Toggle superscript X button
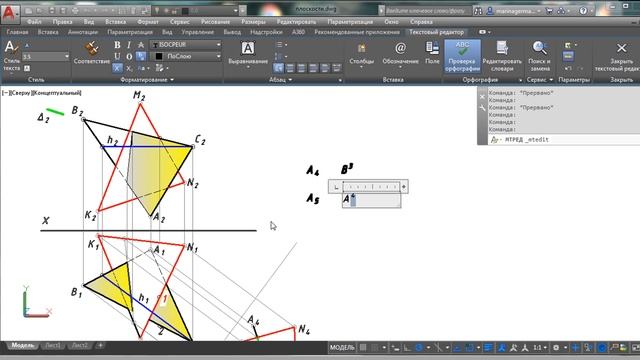The image size is (640, 360). point(117,68)
